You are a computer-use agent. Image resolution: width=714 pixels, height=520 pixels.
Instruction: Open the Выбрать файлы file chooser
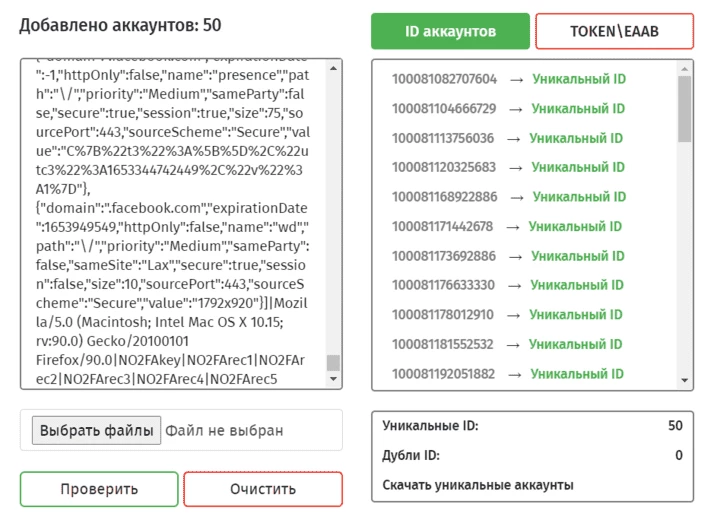point(96,430)
